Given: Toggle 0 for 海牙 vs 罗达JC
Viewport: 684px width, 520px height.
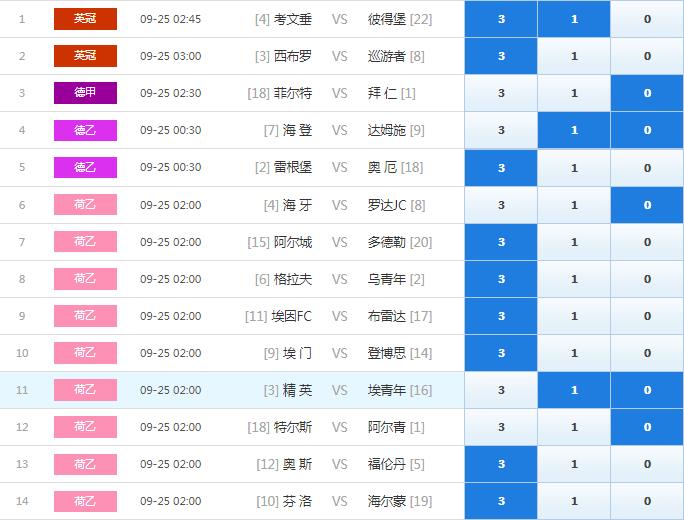Looking at the screenshot, I should pos(647,205).
